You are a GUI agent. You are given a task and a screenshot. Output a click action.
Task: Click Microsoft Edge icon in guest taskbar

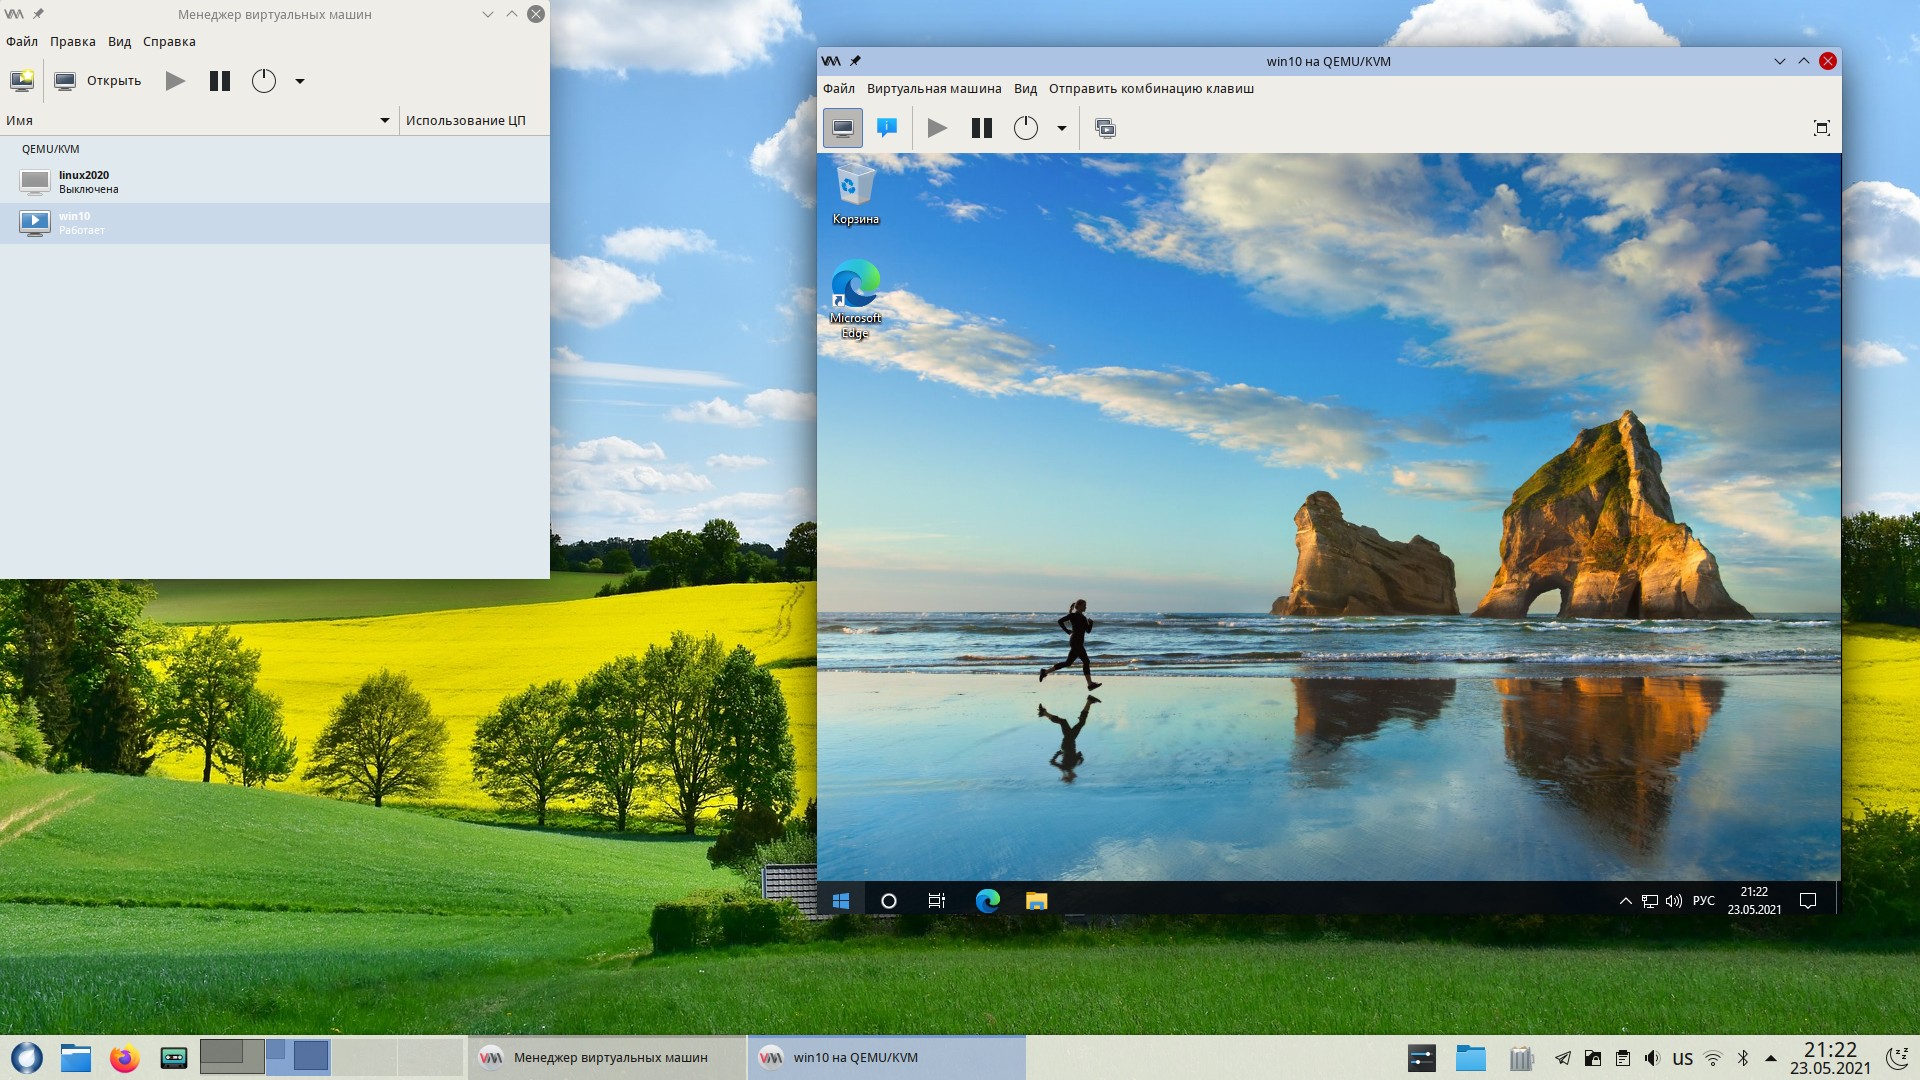[987, 901]
